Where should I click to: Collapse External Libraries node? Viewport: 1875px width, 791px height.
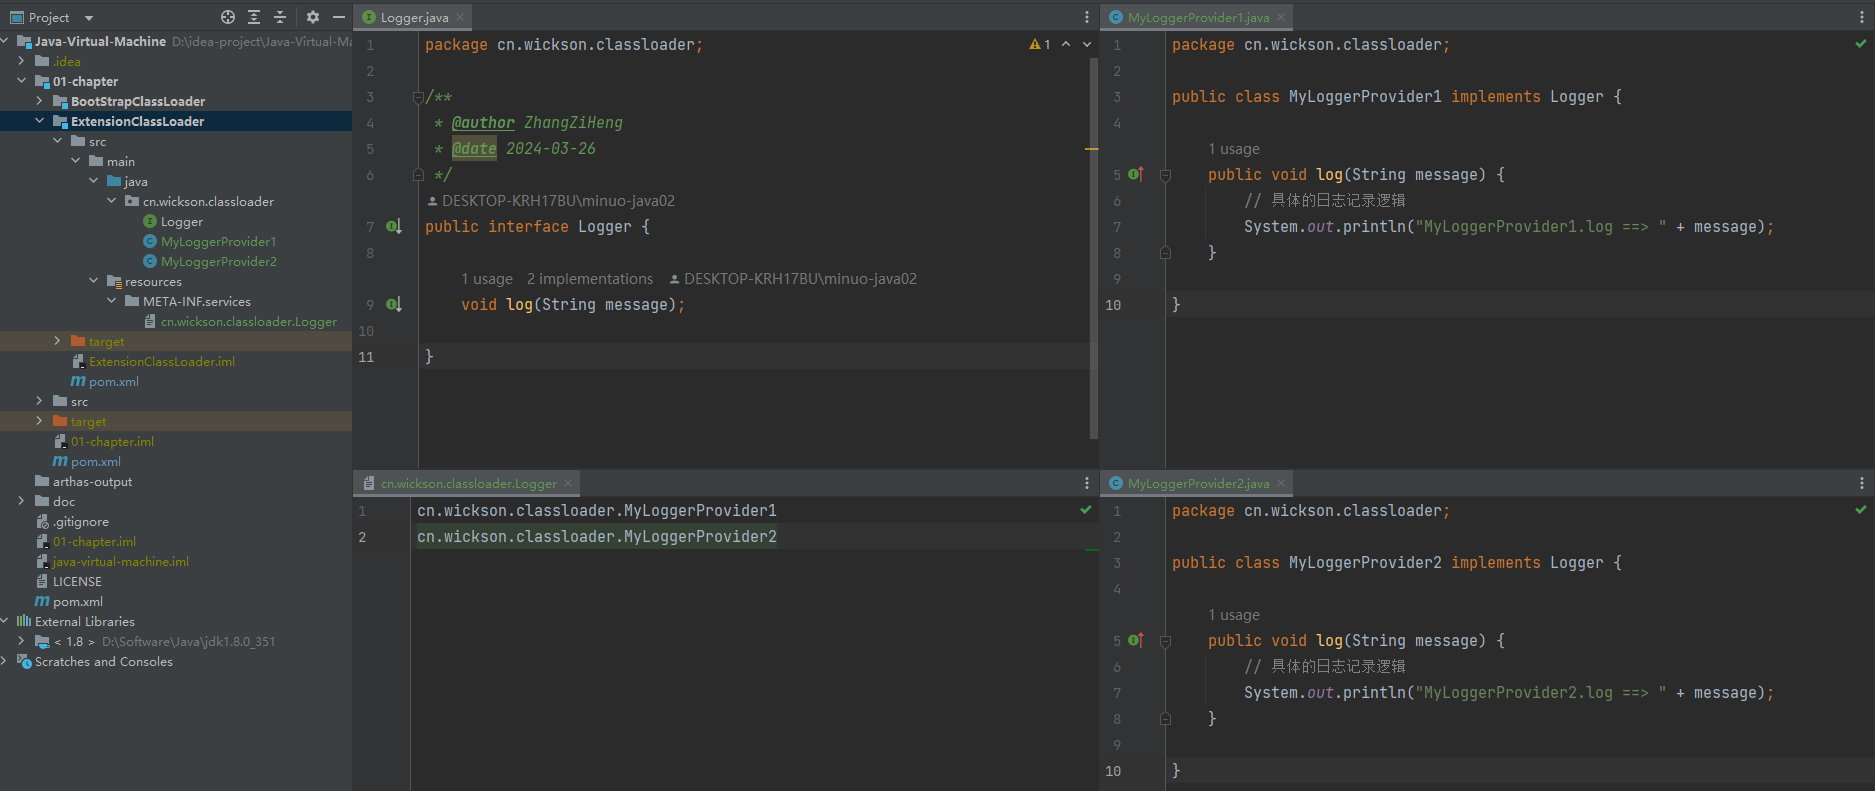(x=5, y=621)
